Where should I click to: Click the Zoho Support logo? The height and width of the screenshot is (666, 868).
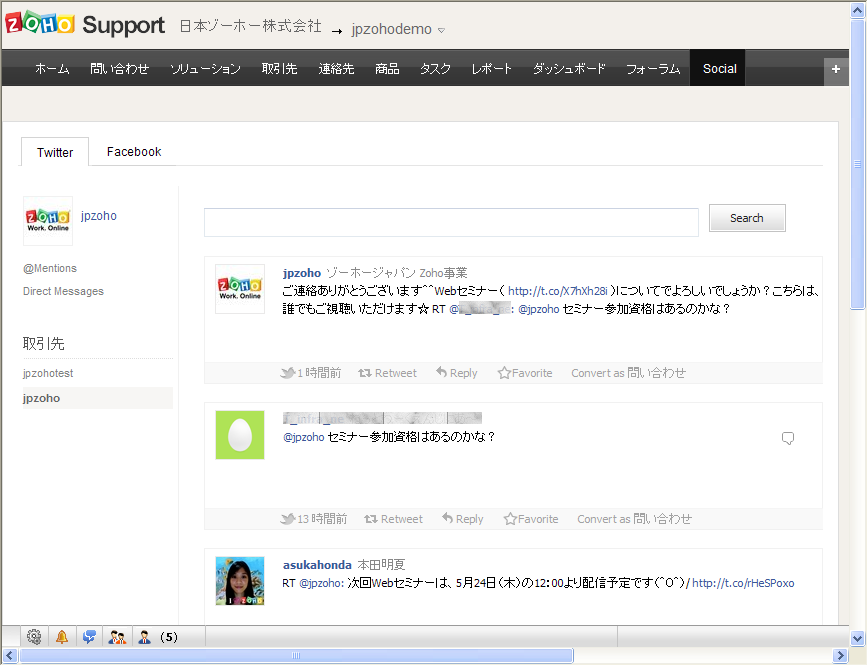[85, 24]
